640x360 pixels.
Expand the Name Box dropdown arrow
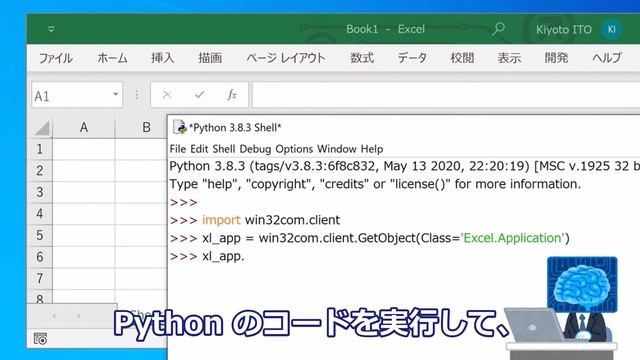click(x=116, y=95)
